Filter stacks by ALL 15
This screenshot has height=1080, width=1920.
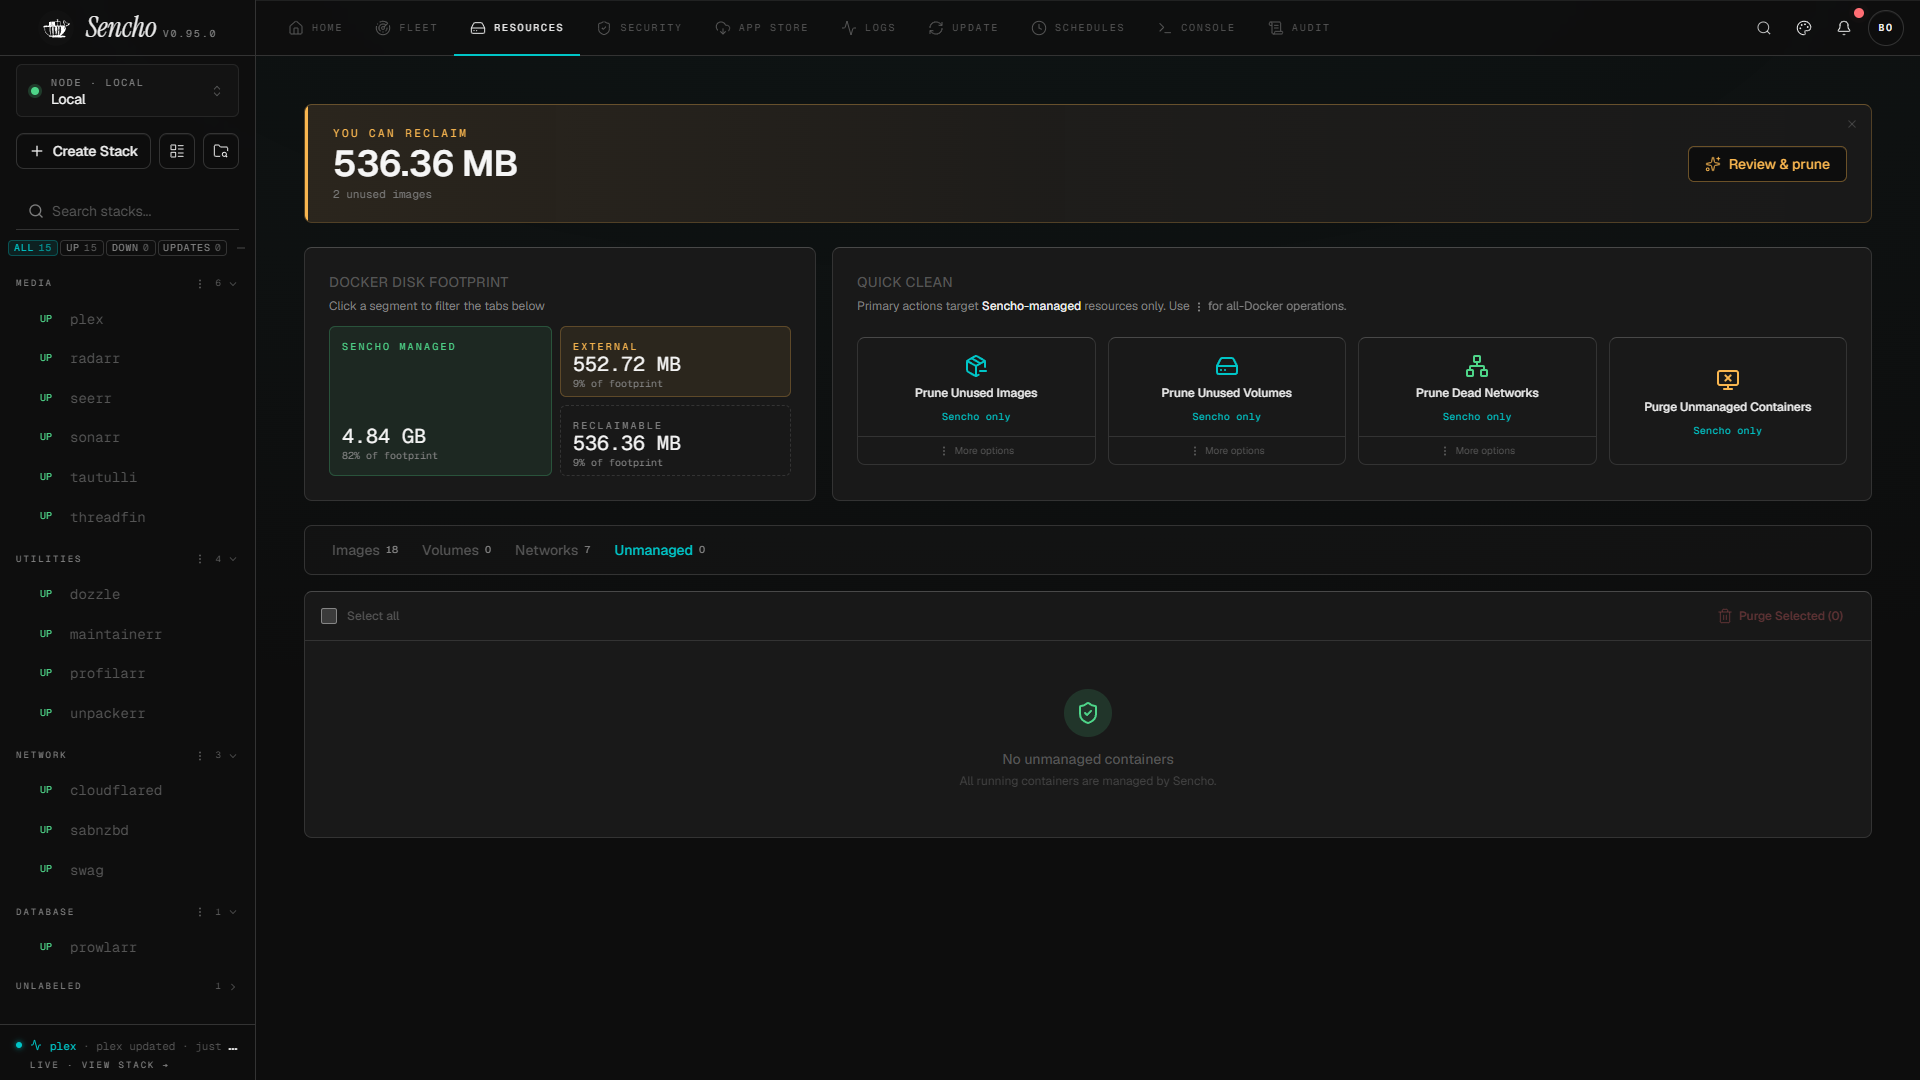pyautogui.click(x=32, y=248)
